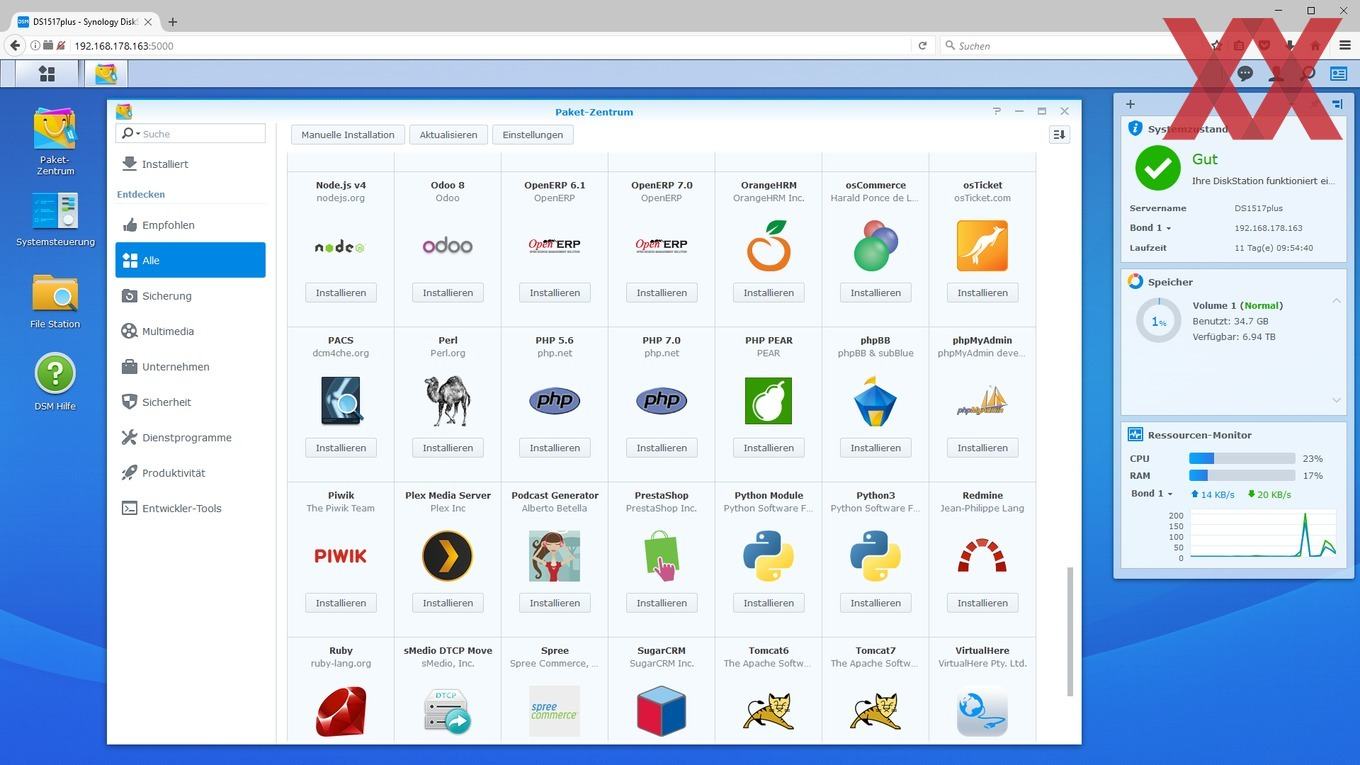
Task: Open the search options dropdown arrow in Suche
Action: [x=138, y=134]
